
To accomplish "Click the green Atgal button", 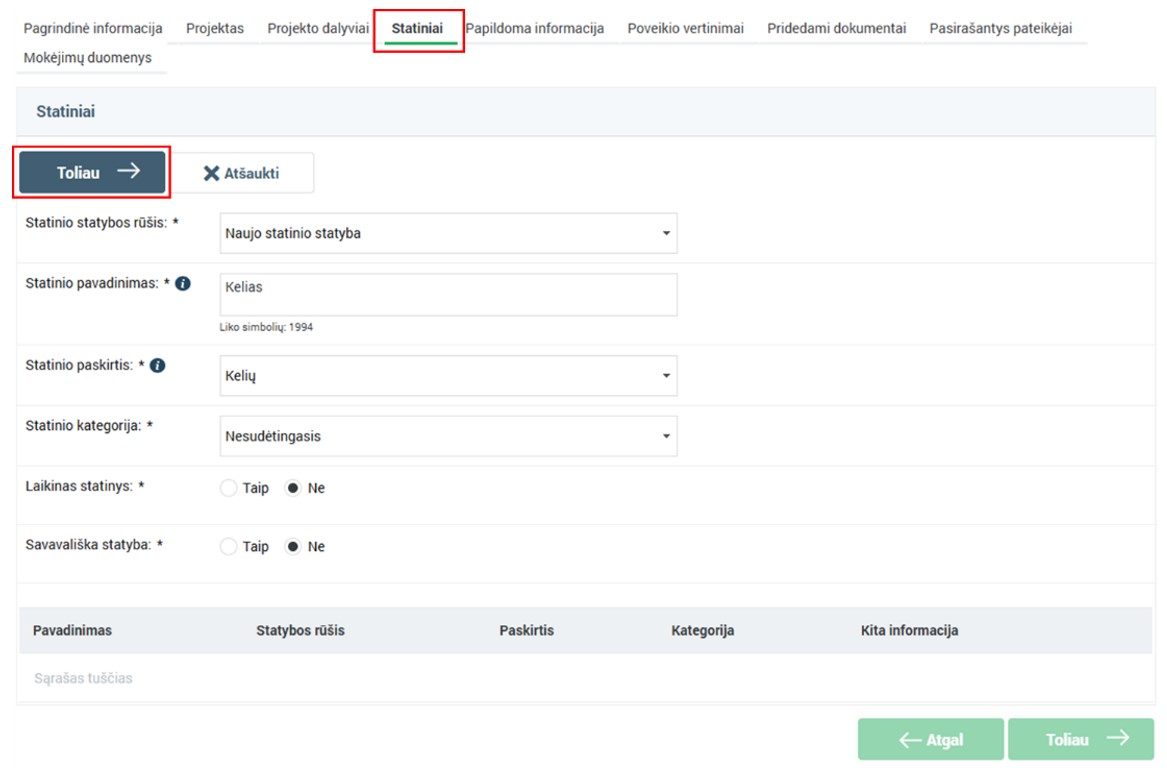I will point(930,740).
